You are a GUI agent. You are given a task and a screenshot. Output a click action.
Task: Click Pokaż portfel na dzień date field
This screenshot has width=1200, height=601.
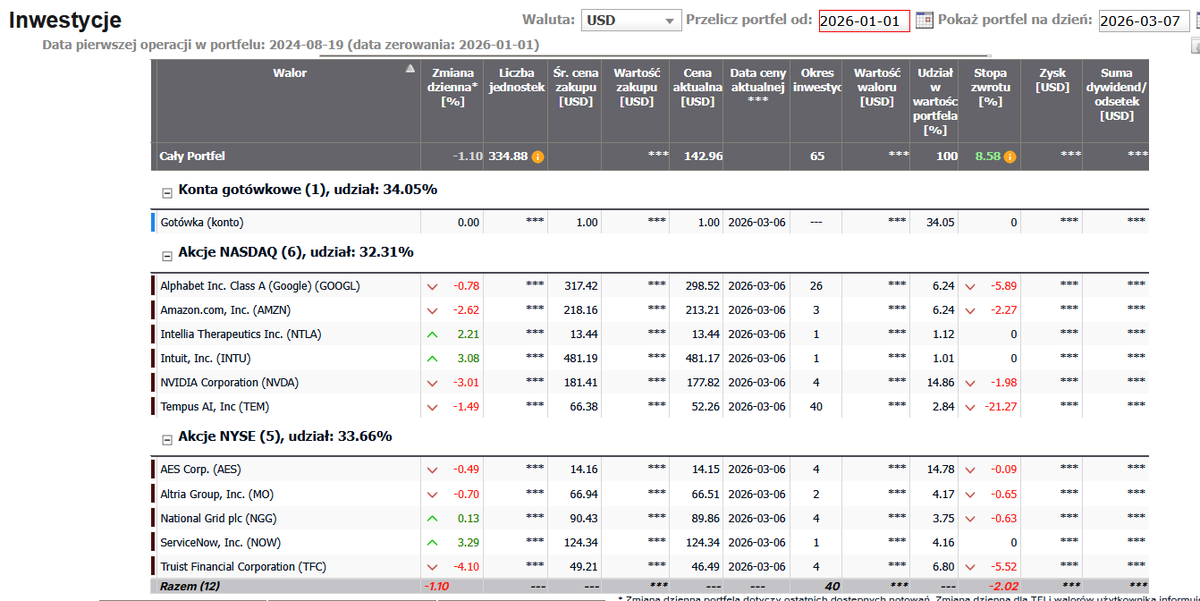[x=1143, y=21]
